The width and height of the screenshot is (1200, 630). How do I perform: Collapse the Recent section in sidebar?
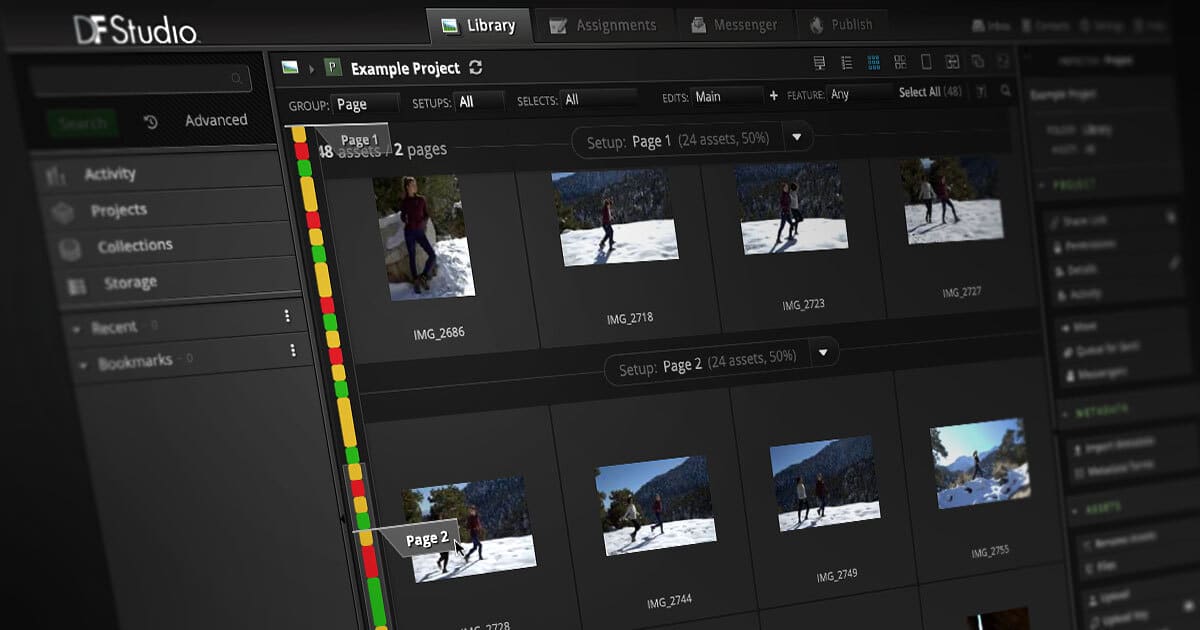77,328
